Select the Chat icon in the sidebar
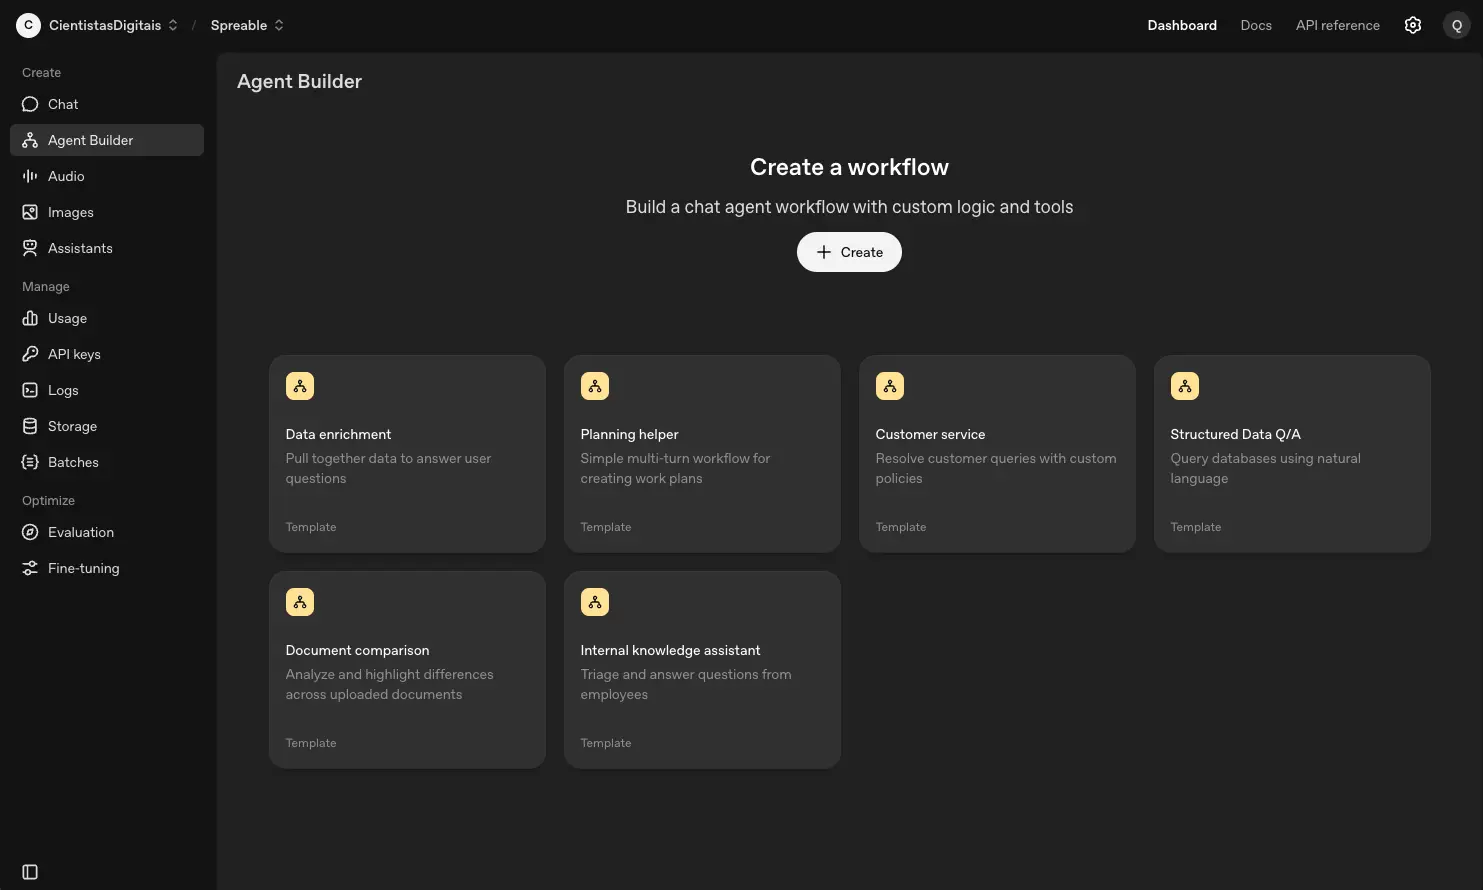1483x890 pixels. pyautogui.click(x=31, y=104)
